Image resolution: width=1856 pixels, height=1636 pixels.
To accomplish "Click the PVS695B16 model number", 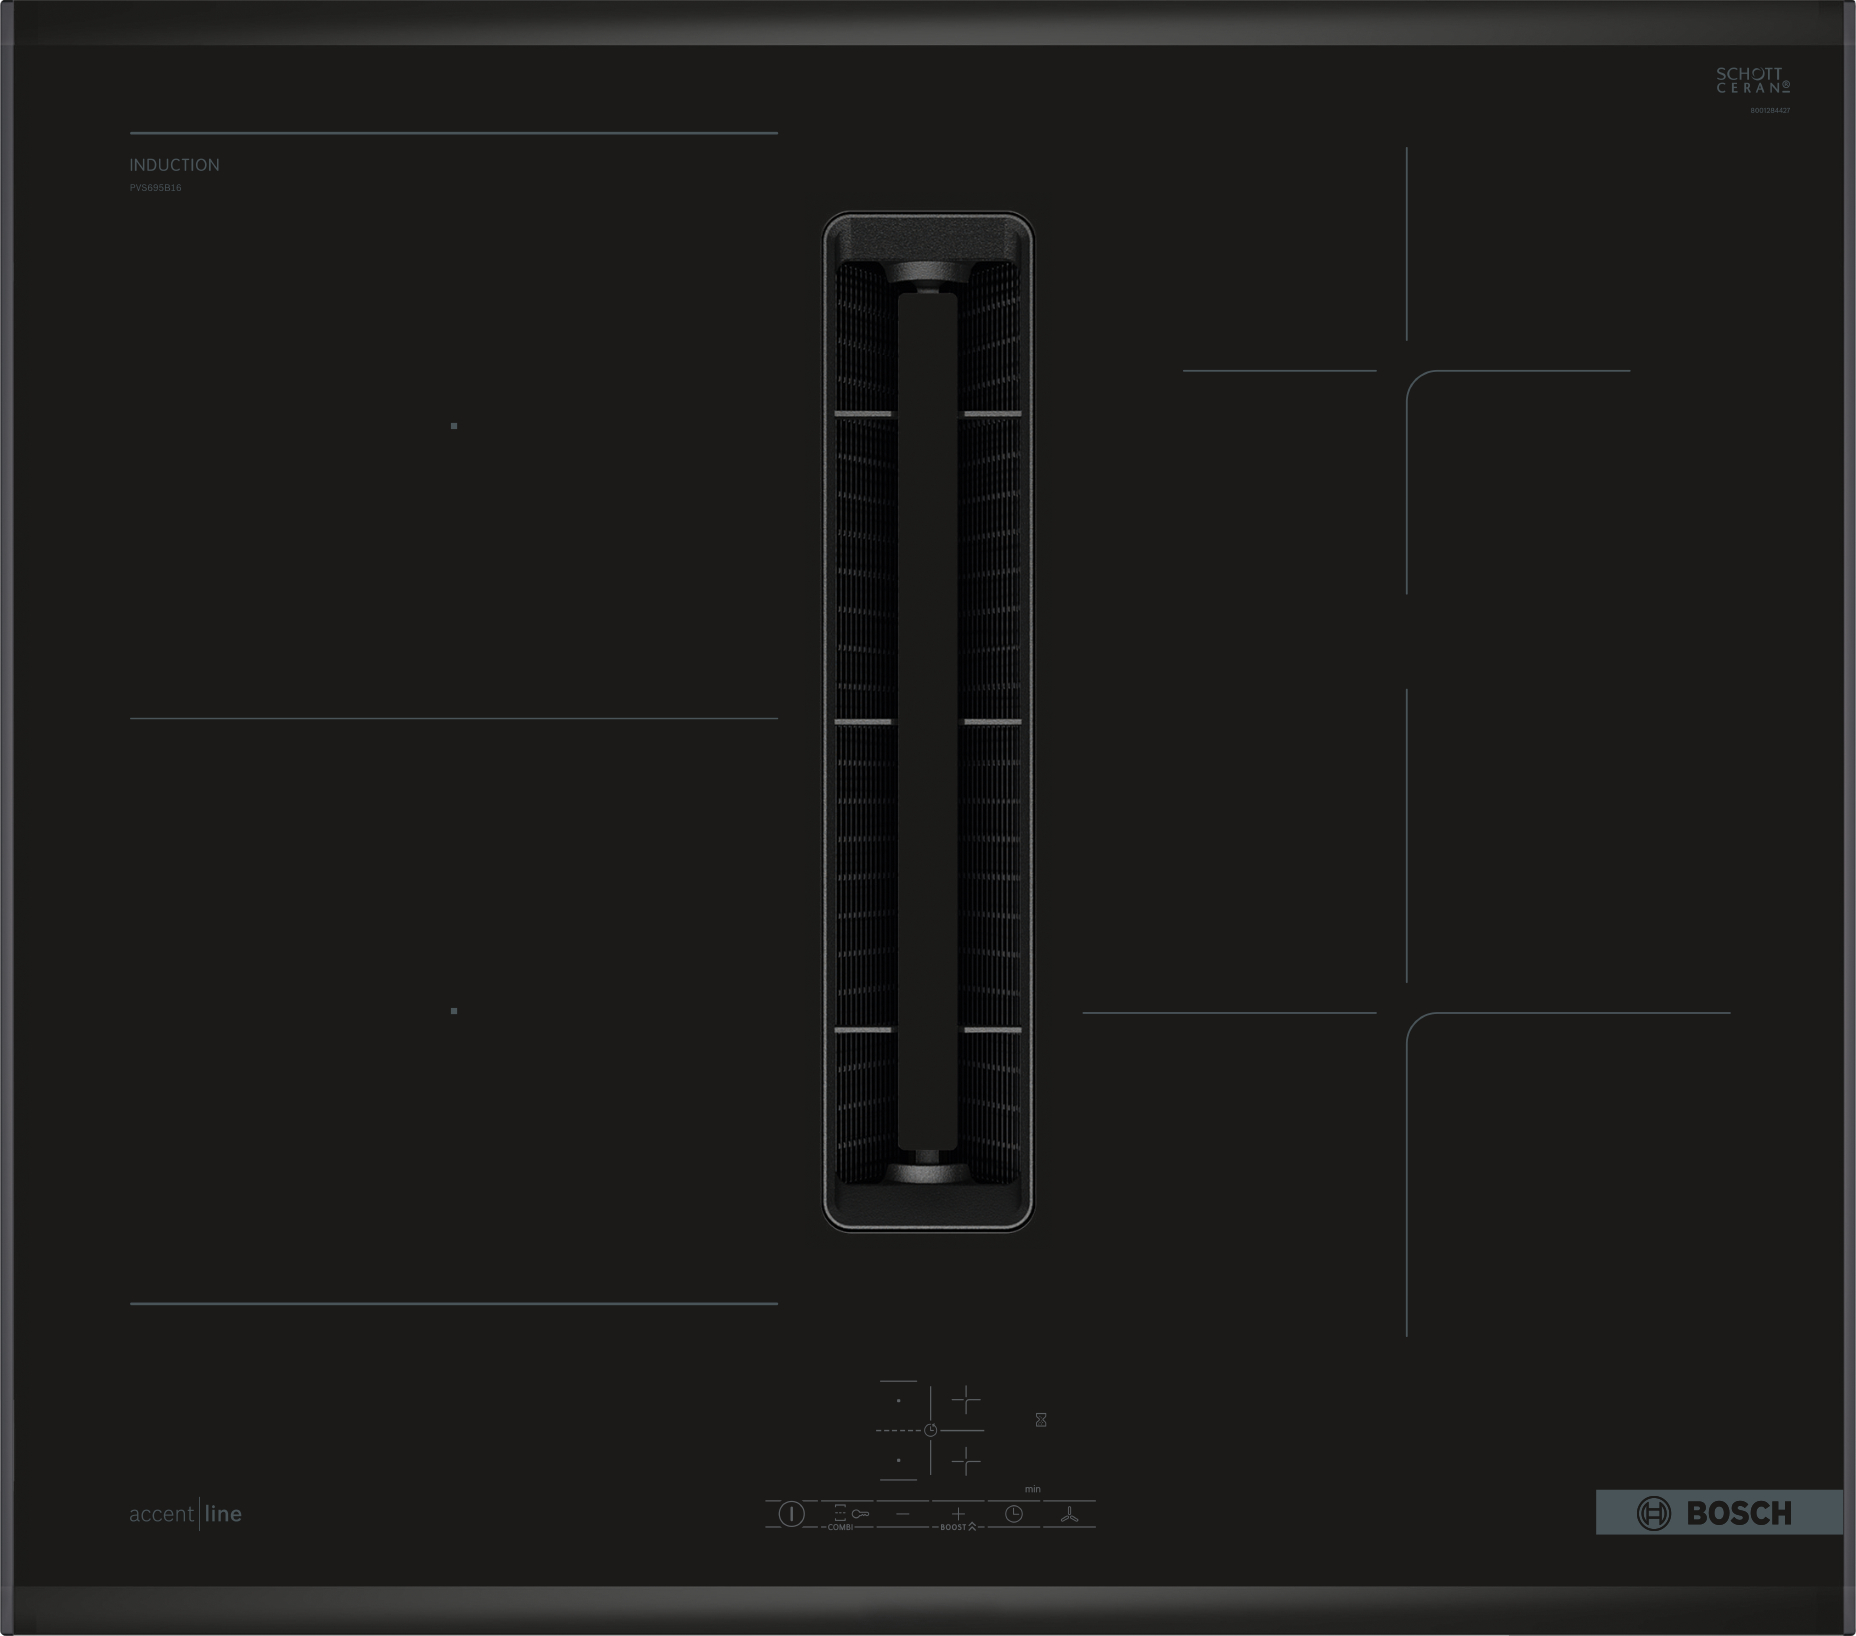I will pos(155,188).
